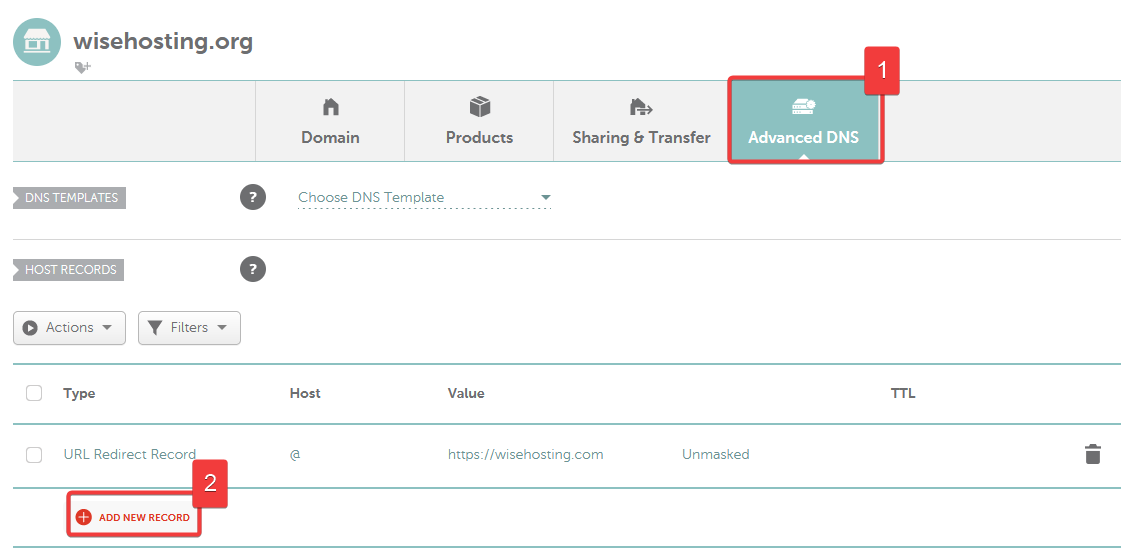This screenshot has height=559, width=1133.
Task: Click the HOST RECORDS section label
Action: pyautogui.click(x=69, y=269)
